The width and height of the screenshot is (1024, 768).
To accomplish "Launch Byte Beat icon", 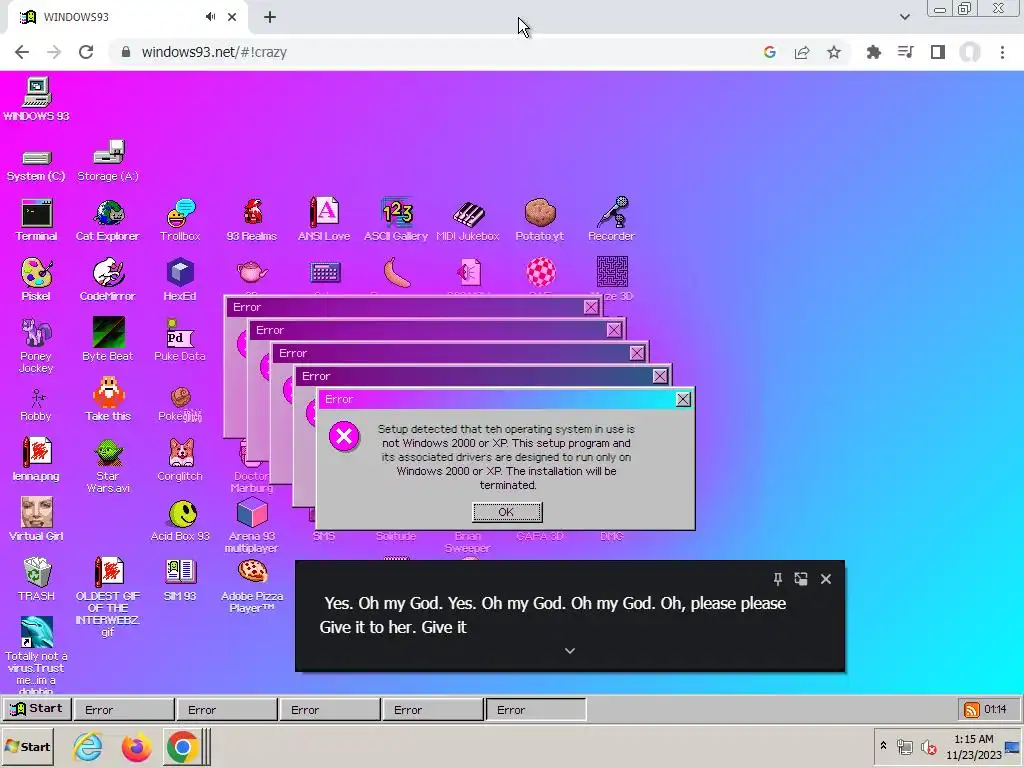I will (x=108, y=340).
